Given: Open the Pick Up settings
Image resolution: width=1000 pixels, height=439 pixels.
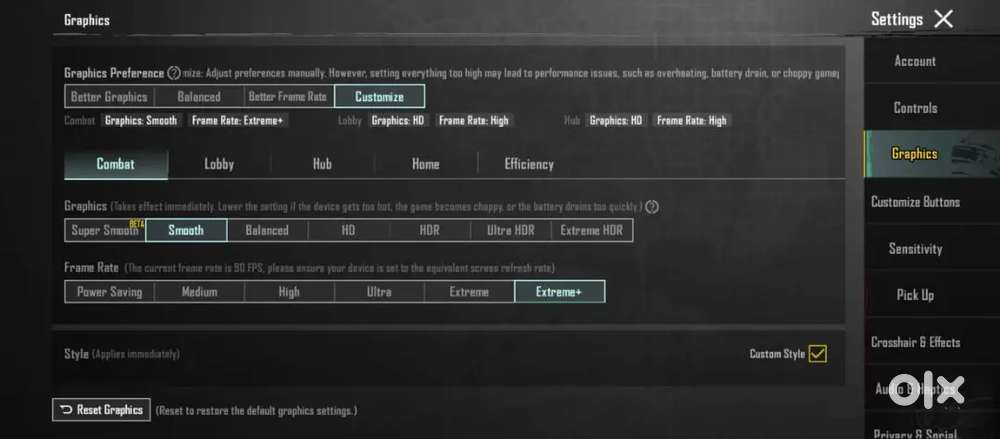Looking at the screenshot, I should pyautogui.click(x=914, y=295).
